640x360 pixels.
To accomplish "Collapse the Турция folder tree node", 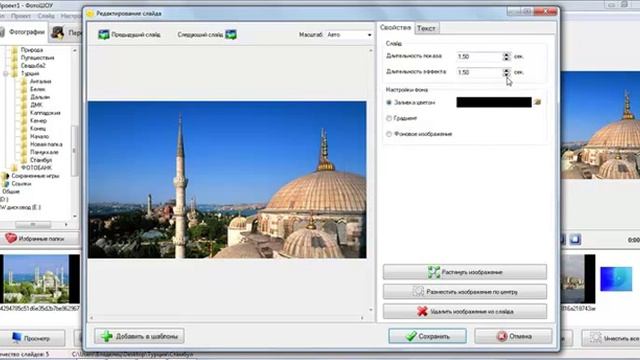I will 6,73.
